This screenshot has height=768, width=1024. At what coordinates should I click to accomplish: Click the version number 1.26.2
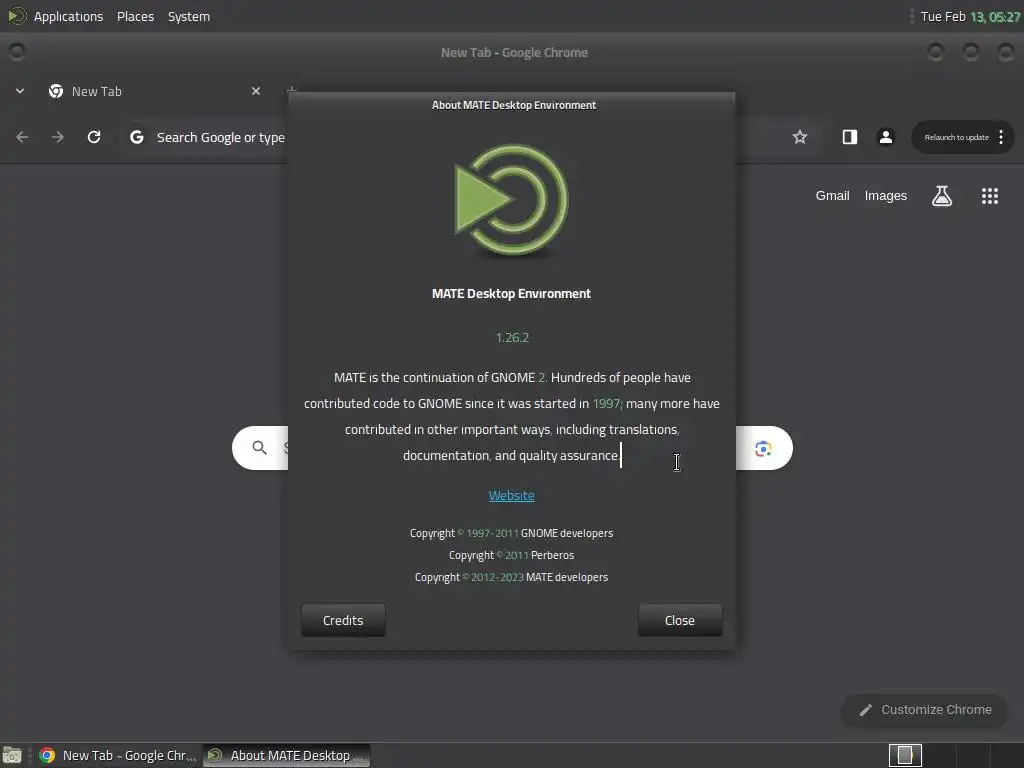point(512,338)
